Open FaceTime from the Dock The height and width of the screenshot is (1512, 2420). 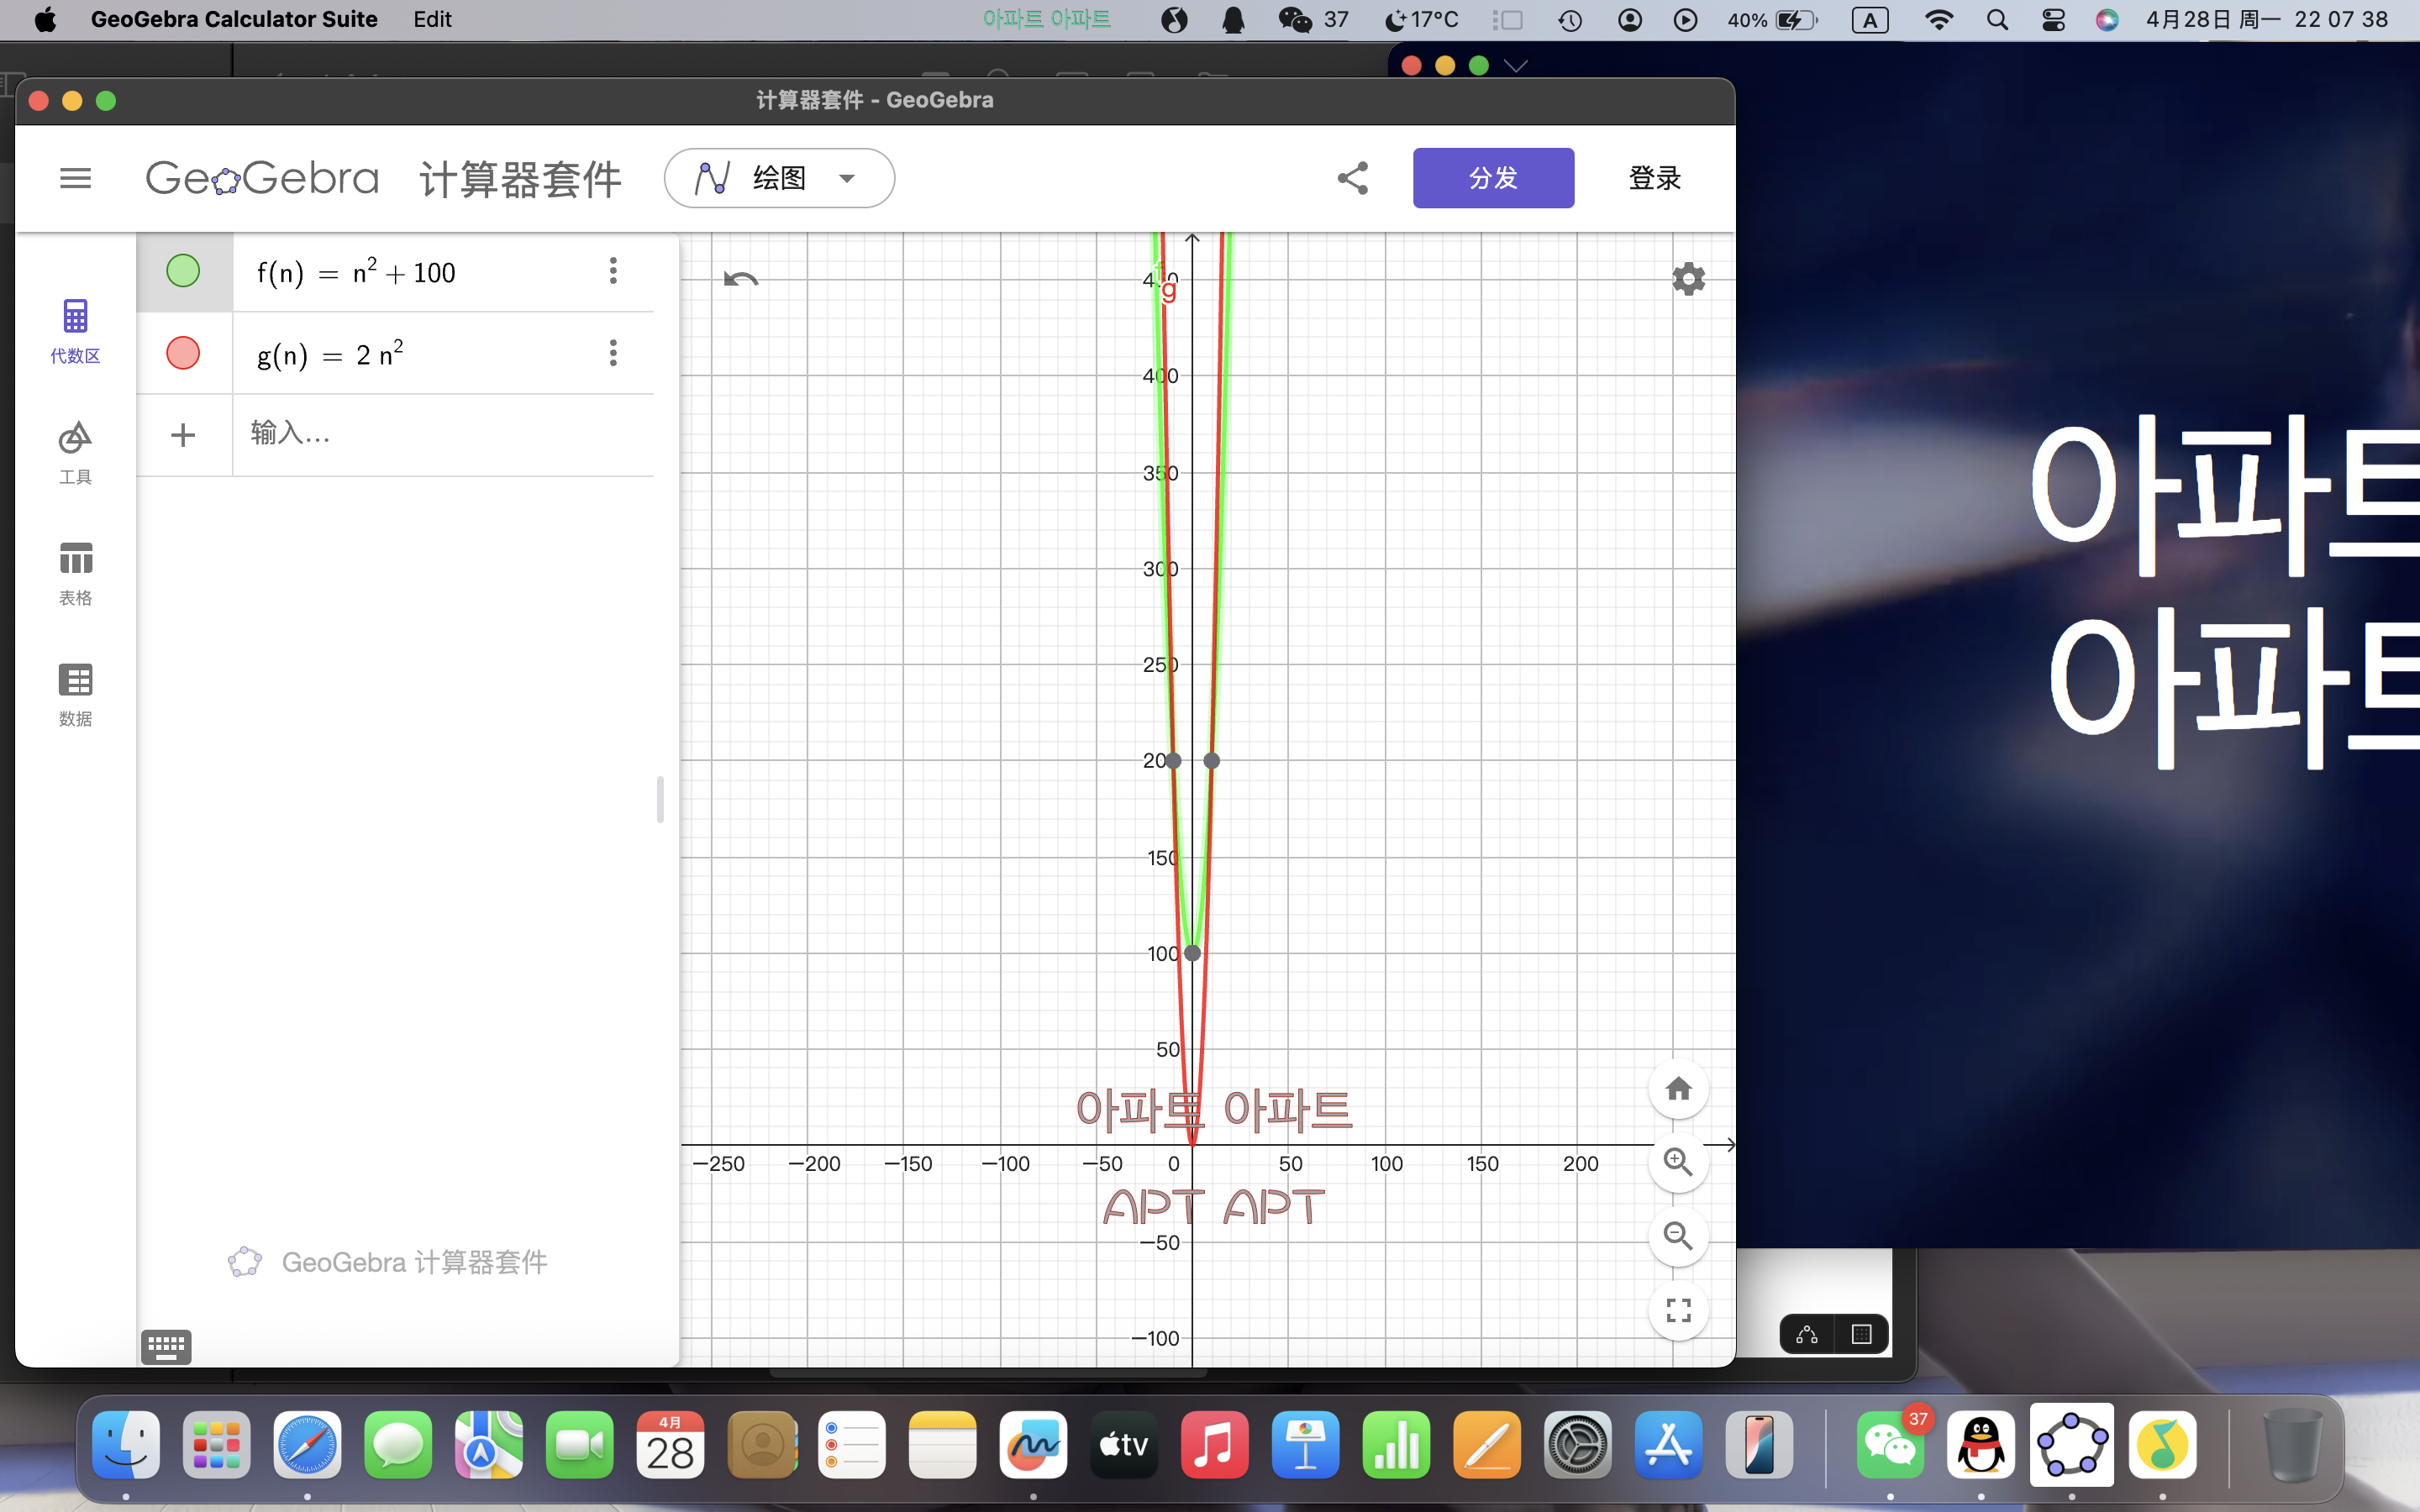click(x=580, y=1445)
